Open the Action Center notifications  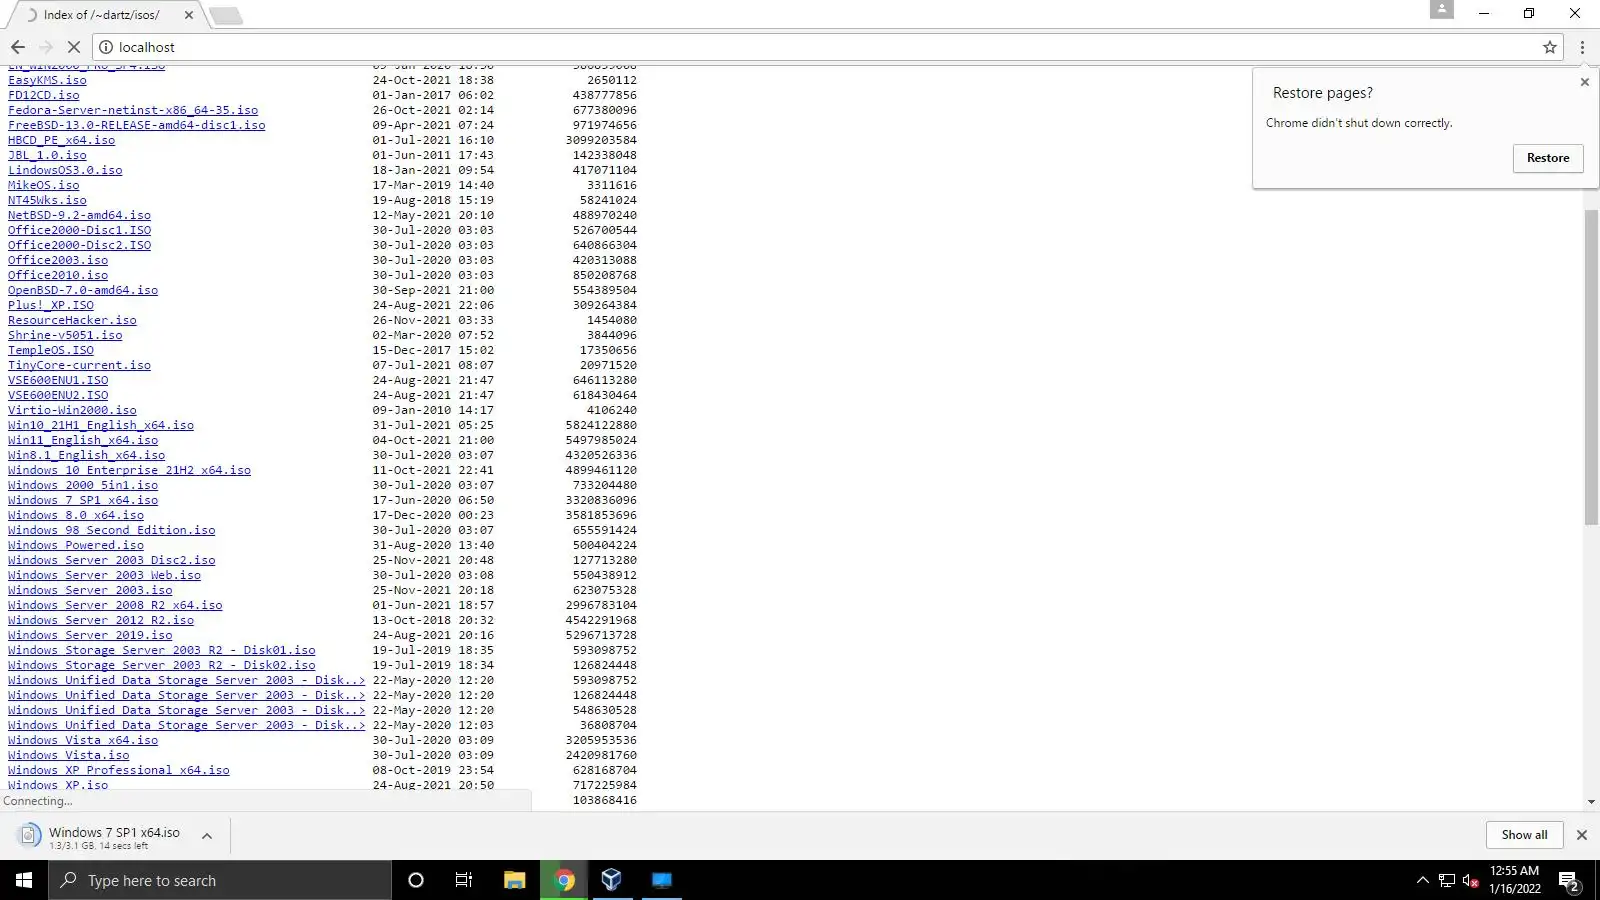click(1568, 881)
